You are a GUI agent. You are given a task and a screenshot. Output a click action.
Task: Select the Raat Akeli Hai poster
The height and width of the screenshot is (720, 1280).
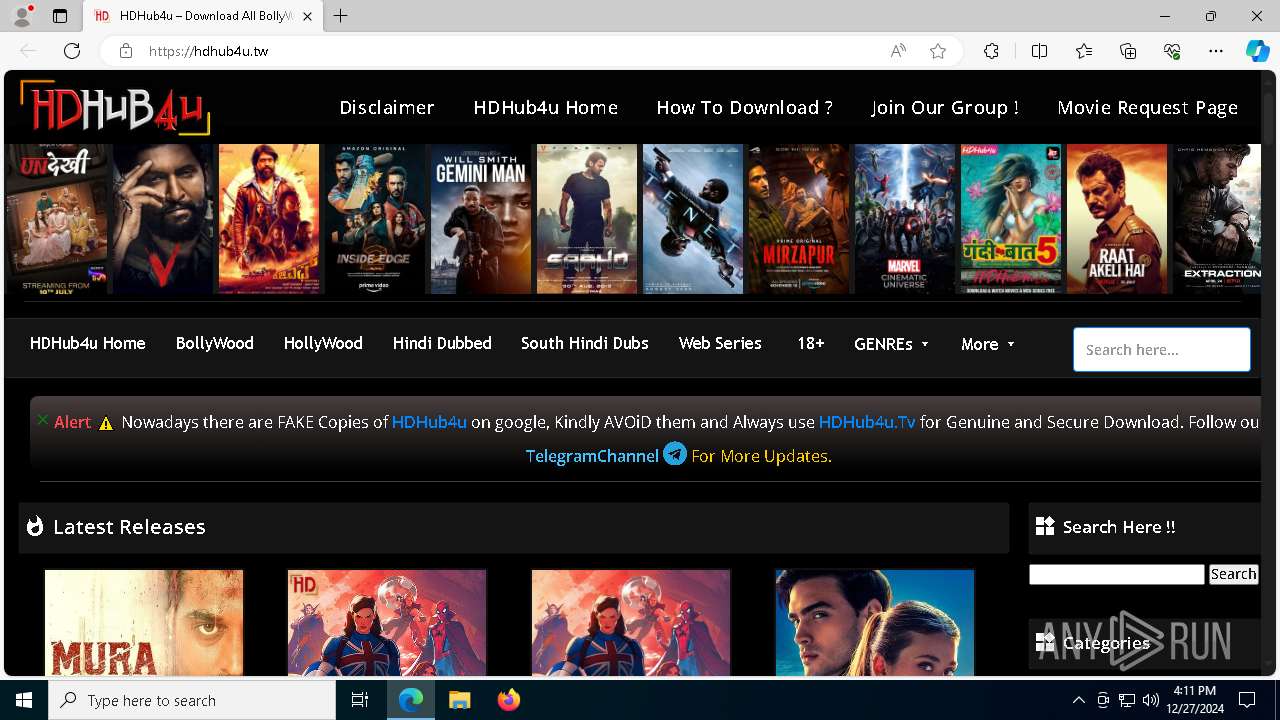pos(1117,219)
